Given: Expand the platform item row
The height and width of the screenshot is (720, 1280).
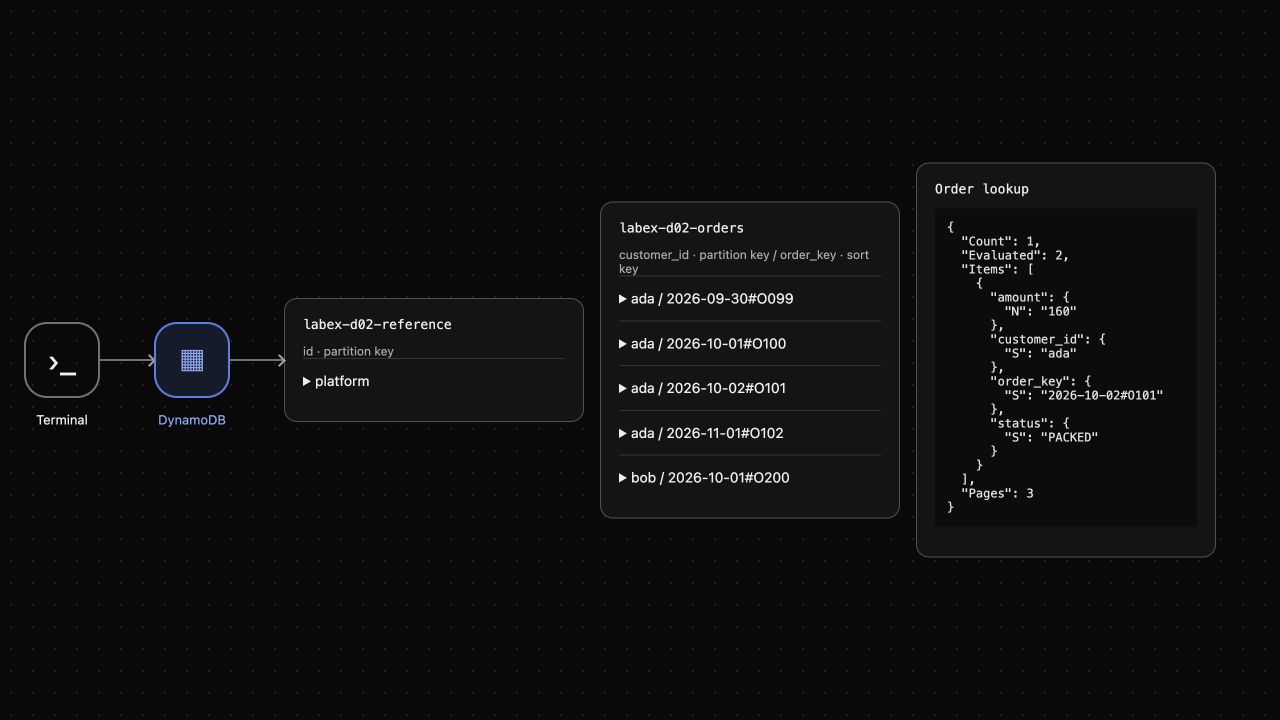Looking at the screenshot, I should 434,381.
